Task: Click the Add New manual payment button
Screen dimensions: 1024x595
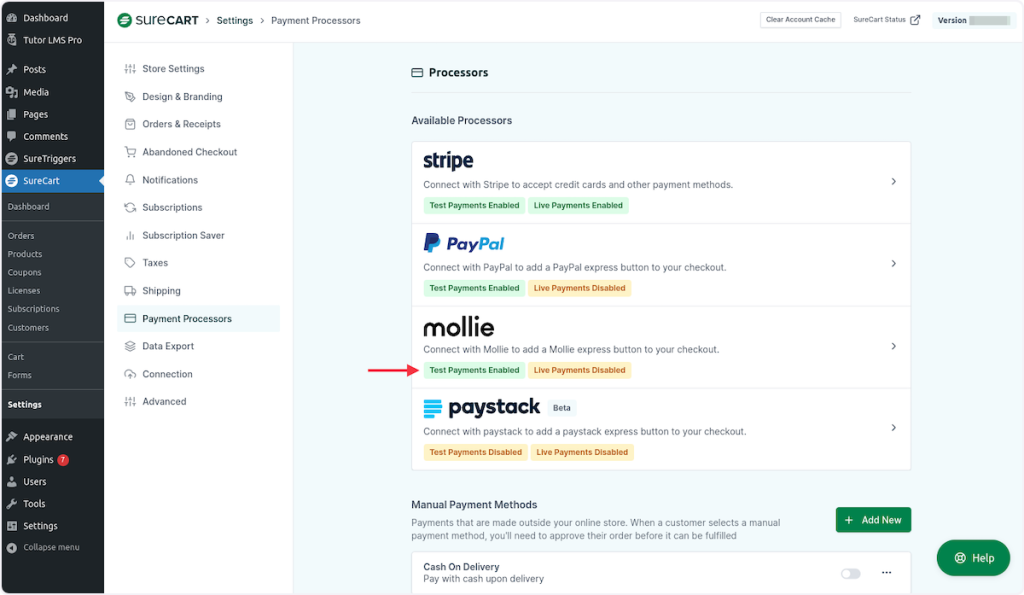Action: point(872,519)
